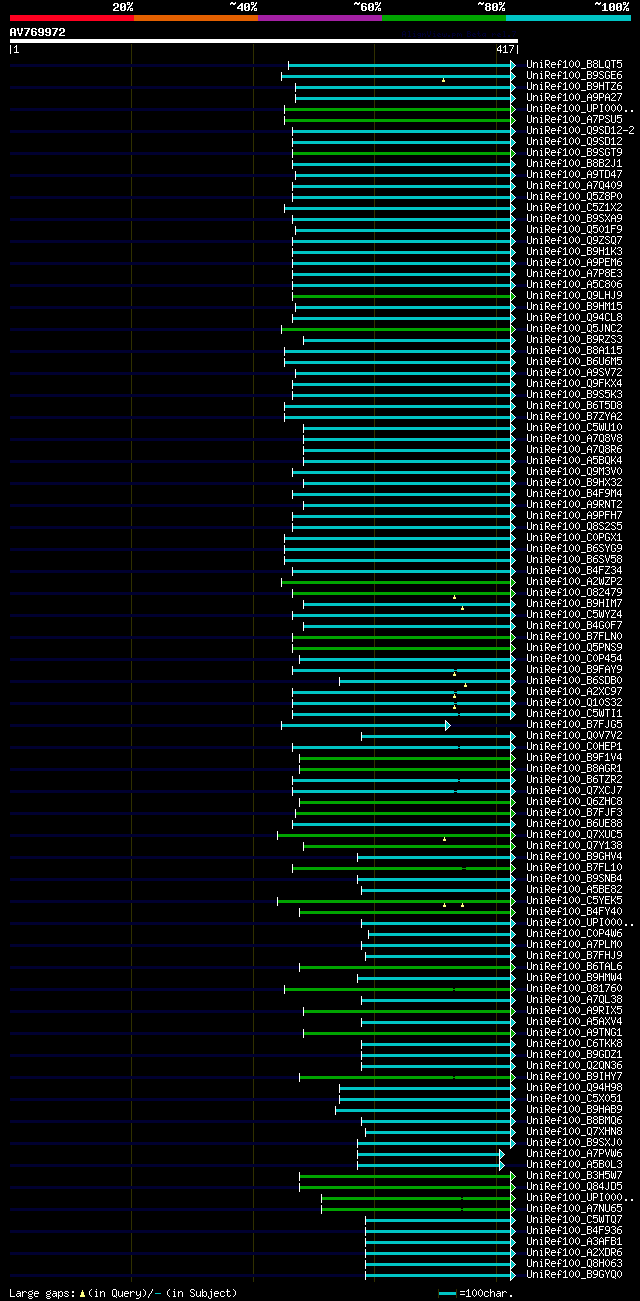Click label UniRef100_B7FLN0
The image size is (640, 1301).
click(x=574, y=636)
